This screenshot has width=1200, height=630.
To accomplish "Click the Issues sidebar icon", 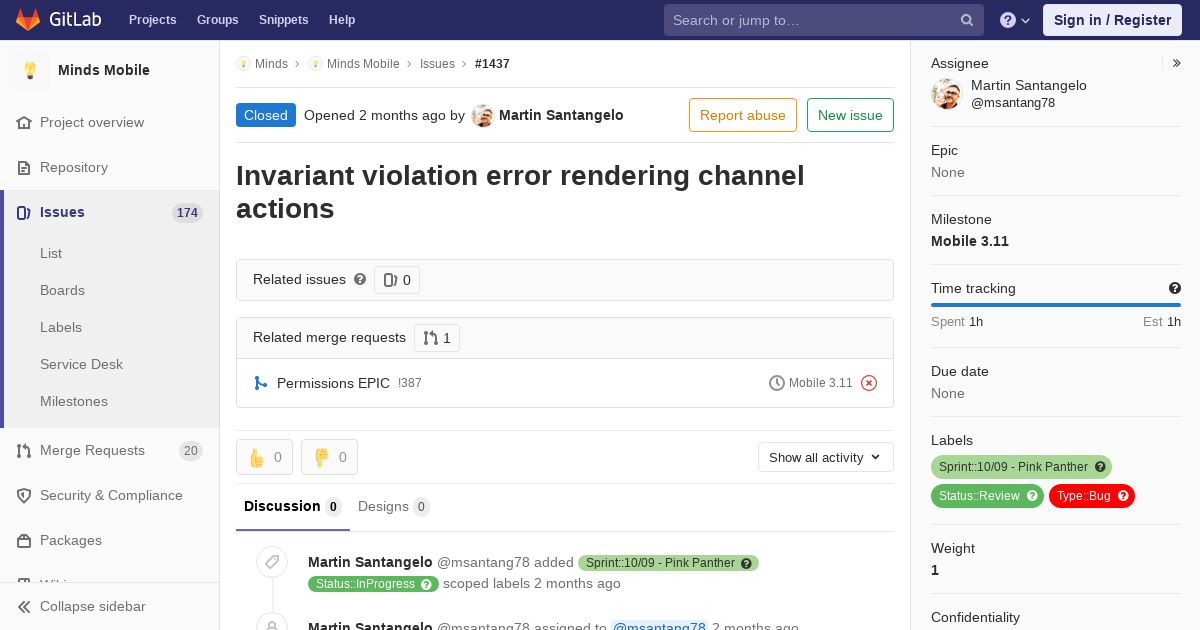I will 24,212.
